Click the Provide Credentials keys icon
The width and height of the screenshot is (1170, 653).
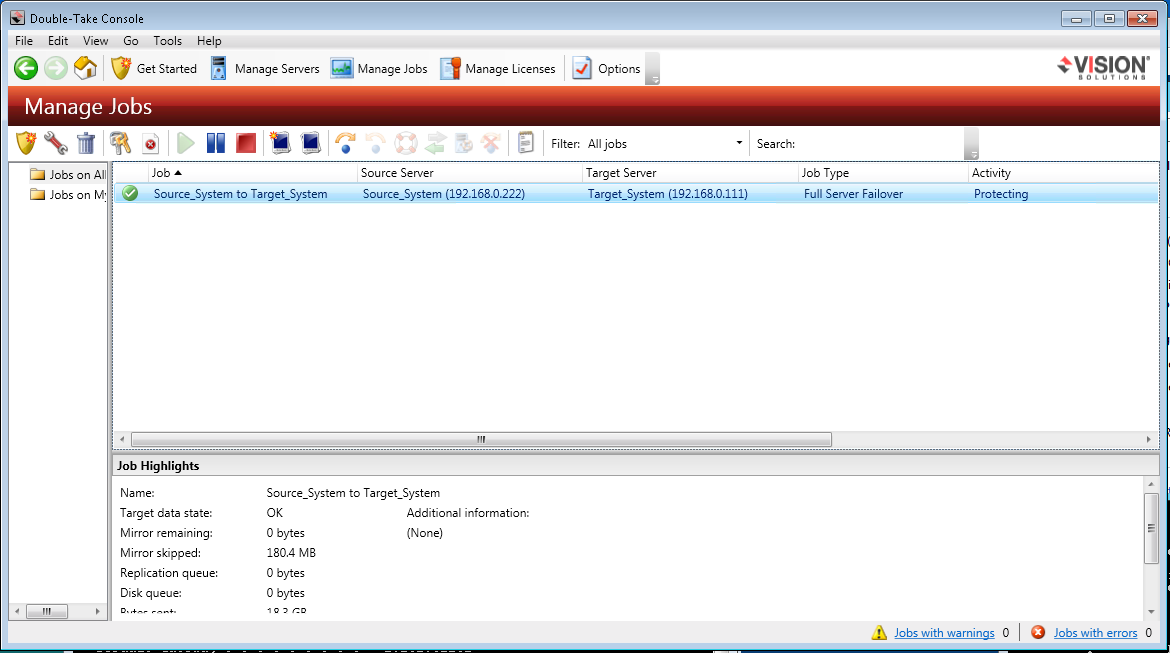[121, 143]
